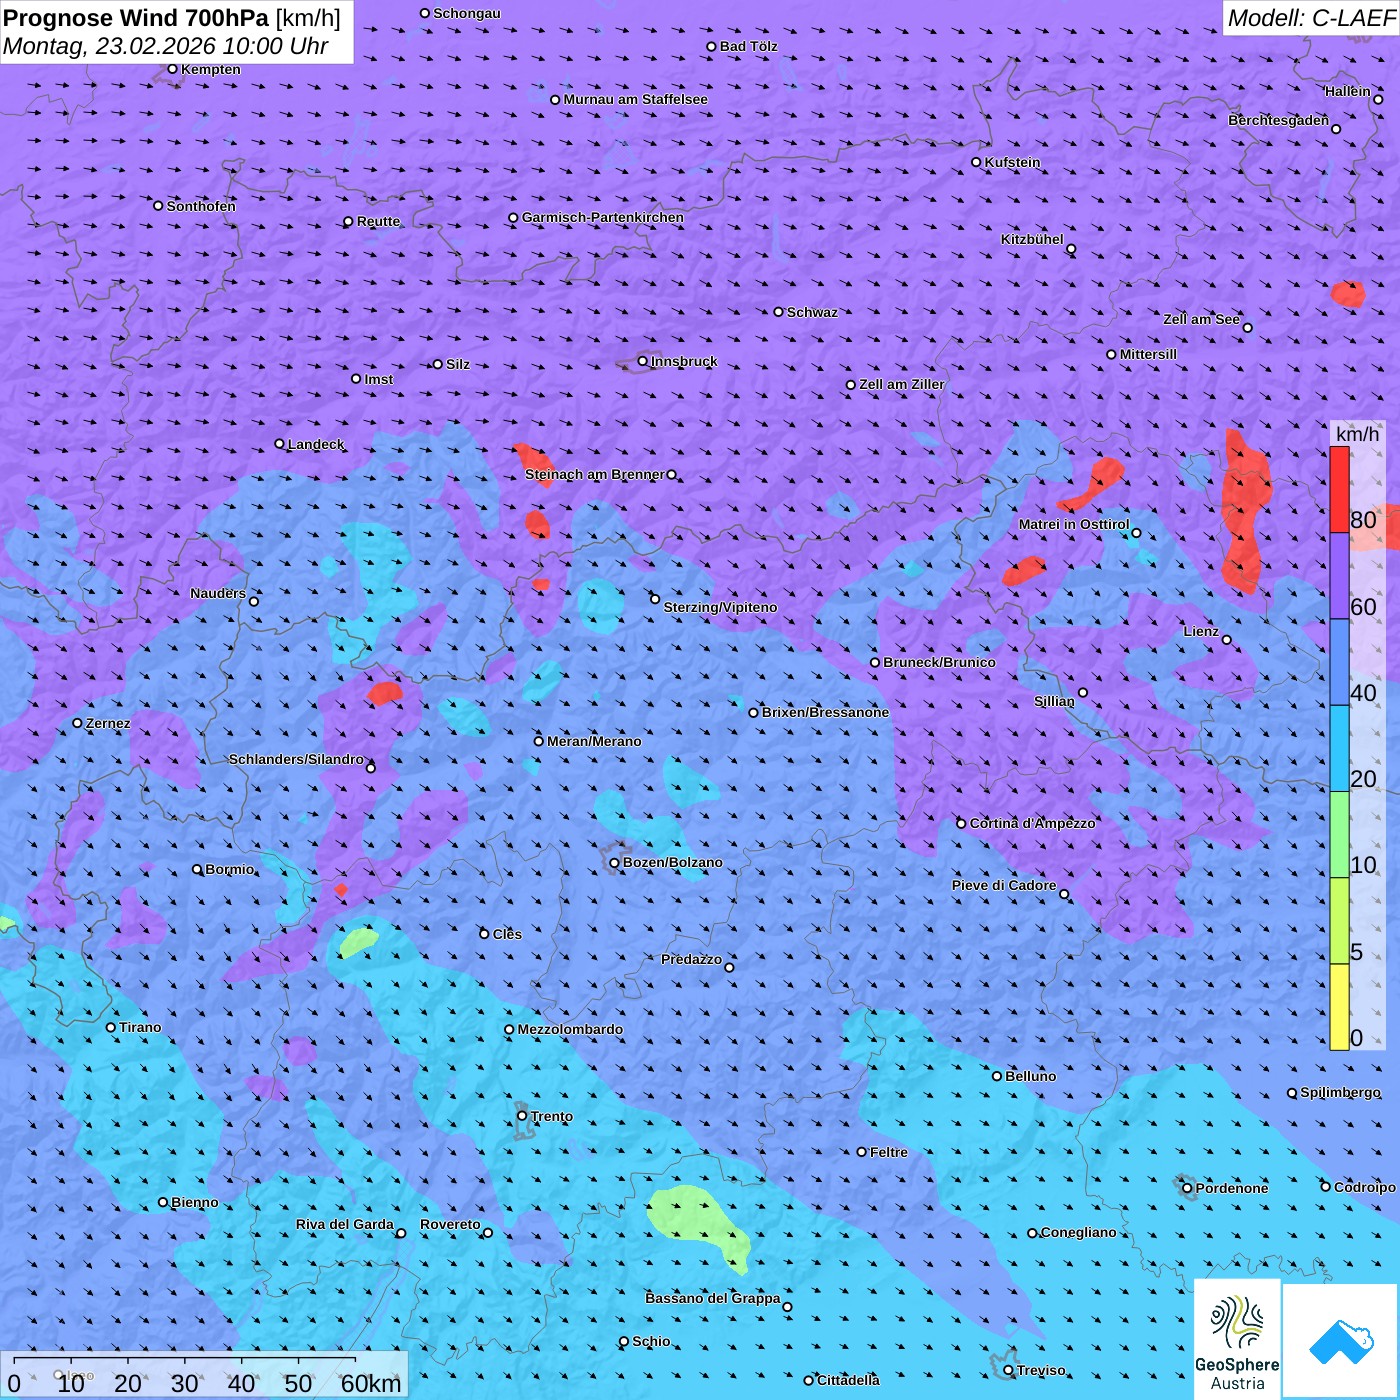Click the 'Brixen/Bressanone' label
1400x1400 pixels.
tap(825, 712)
